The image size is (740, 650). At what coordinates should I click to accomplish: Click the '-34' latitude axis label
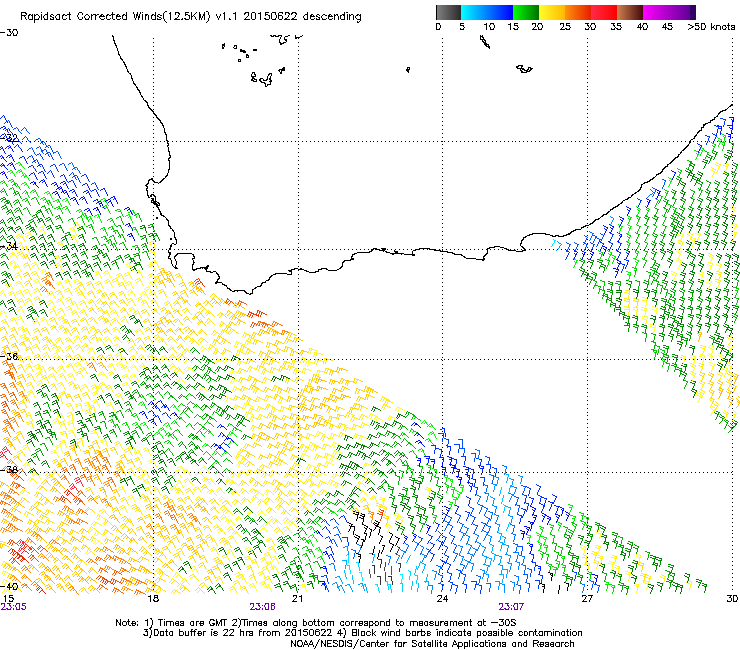pos(9,246)
